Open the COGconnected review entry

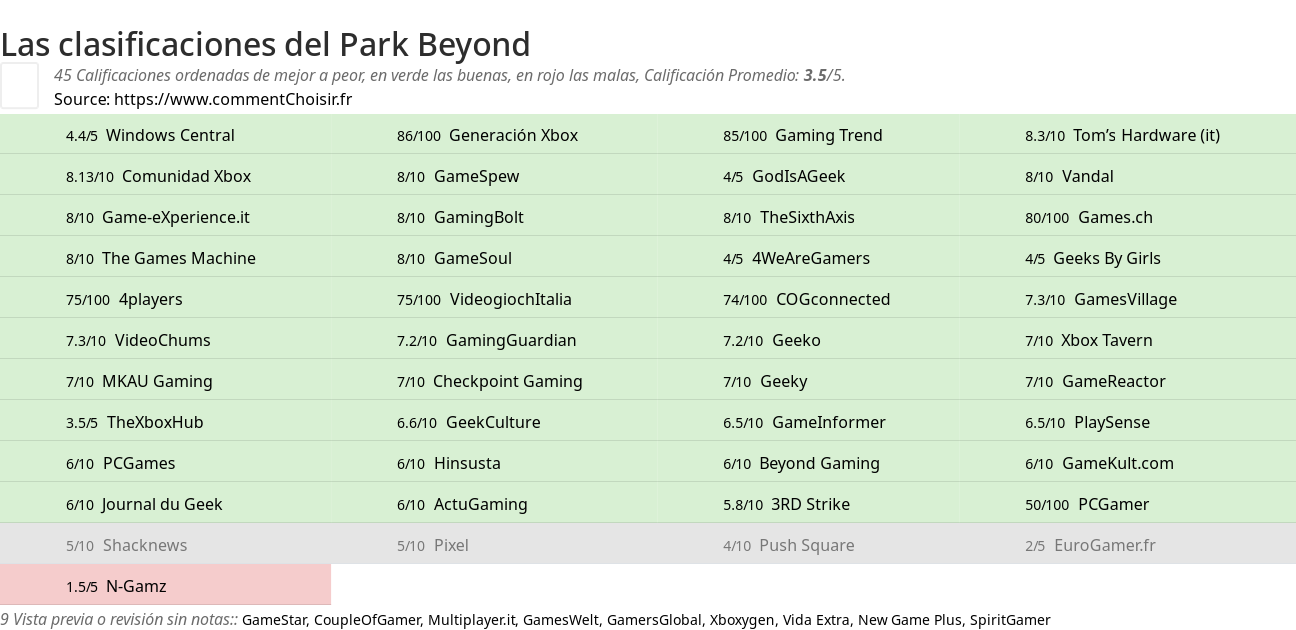point(806,299)
